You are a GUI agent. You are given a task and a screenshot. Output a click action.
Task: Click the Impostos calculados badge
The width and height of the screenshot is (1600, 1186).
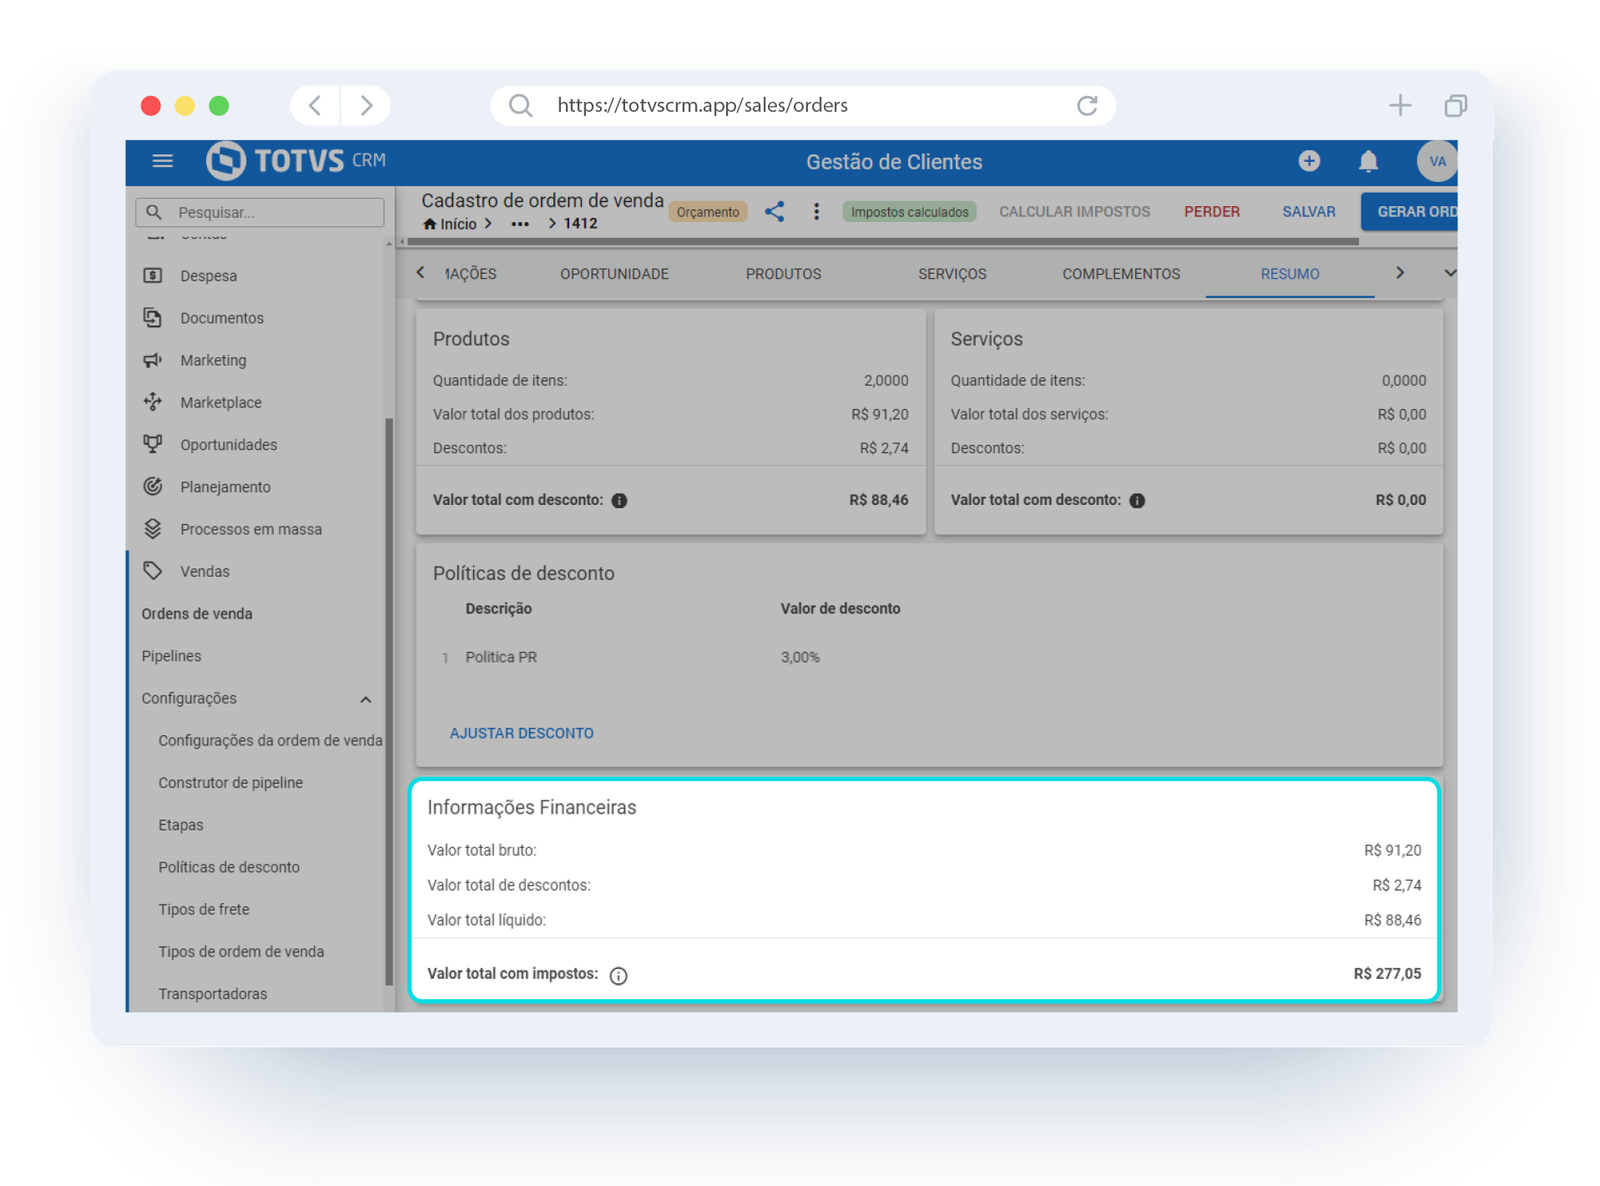909,212
